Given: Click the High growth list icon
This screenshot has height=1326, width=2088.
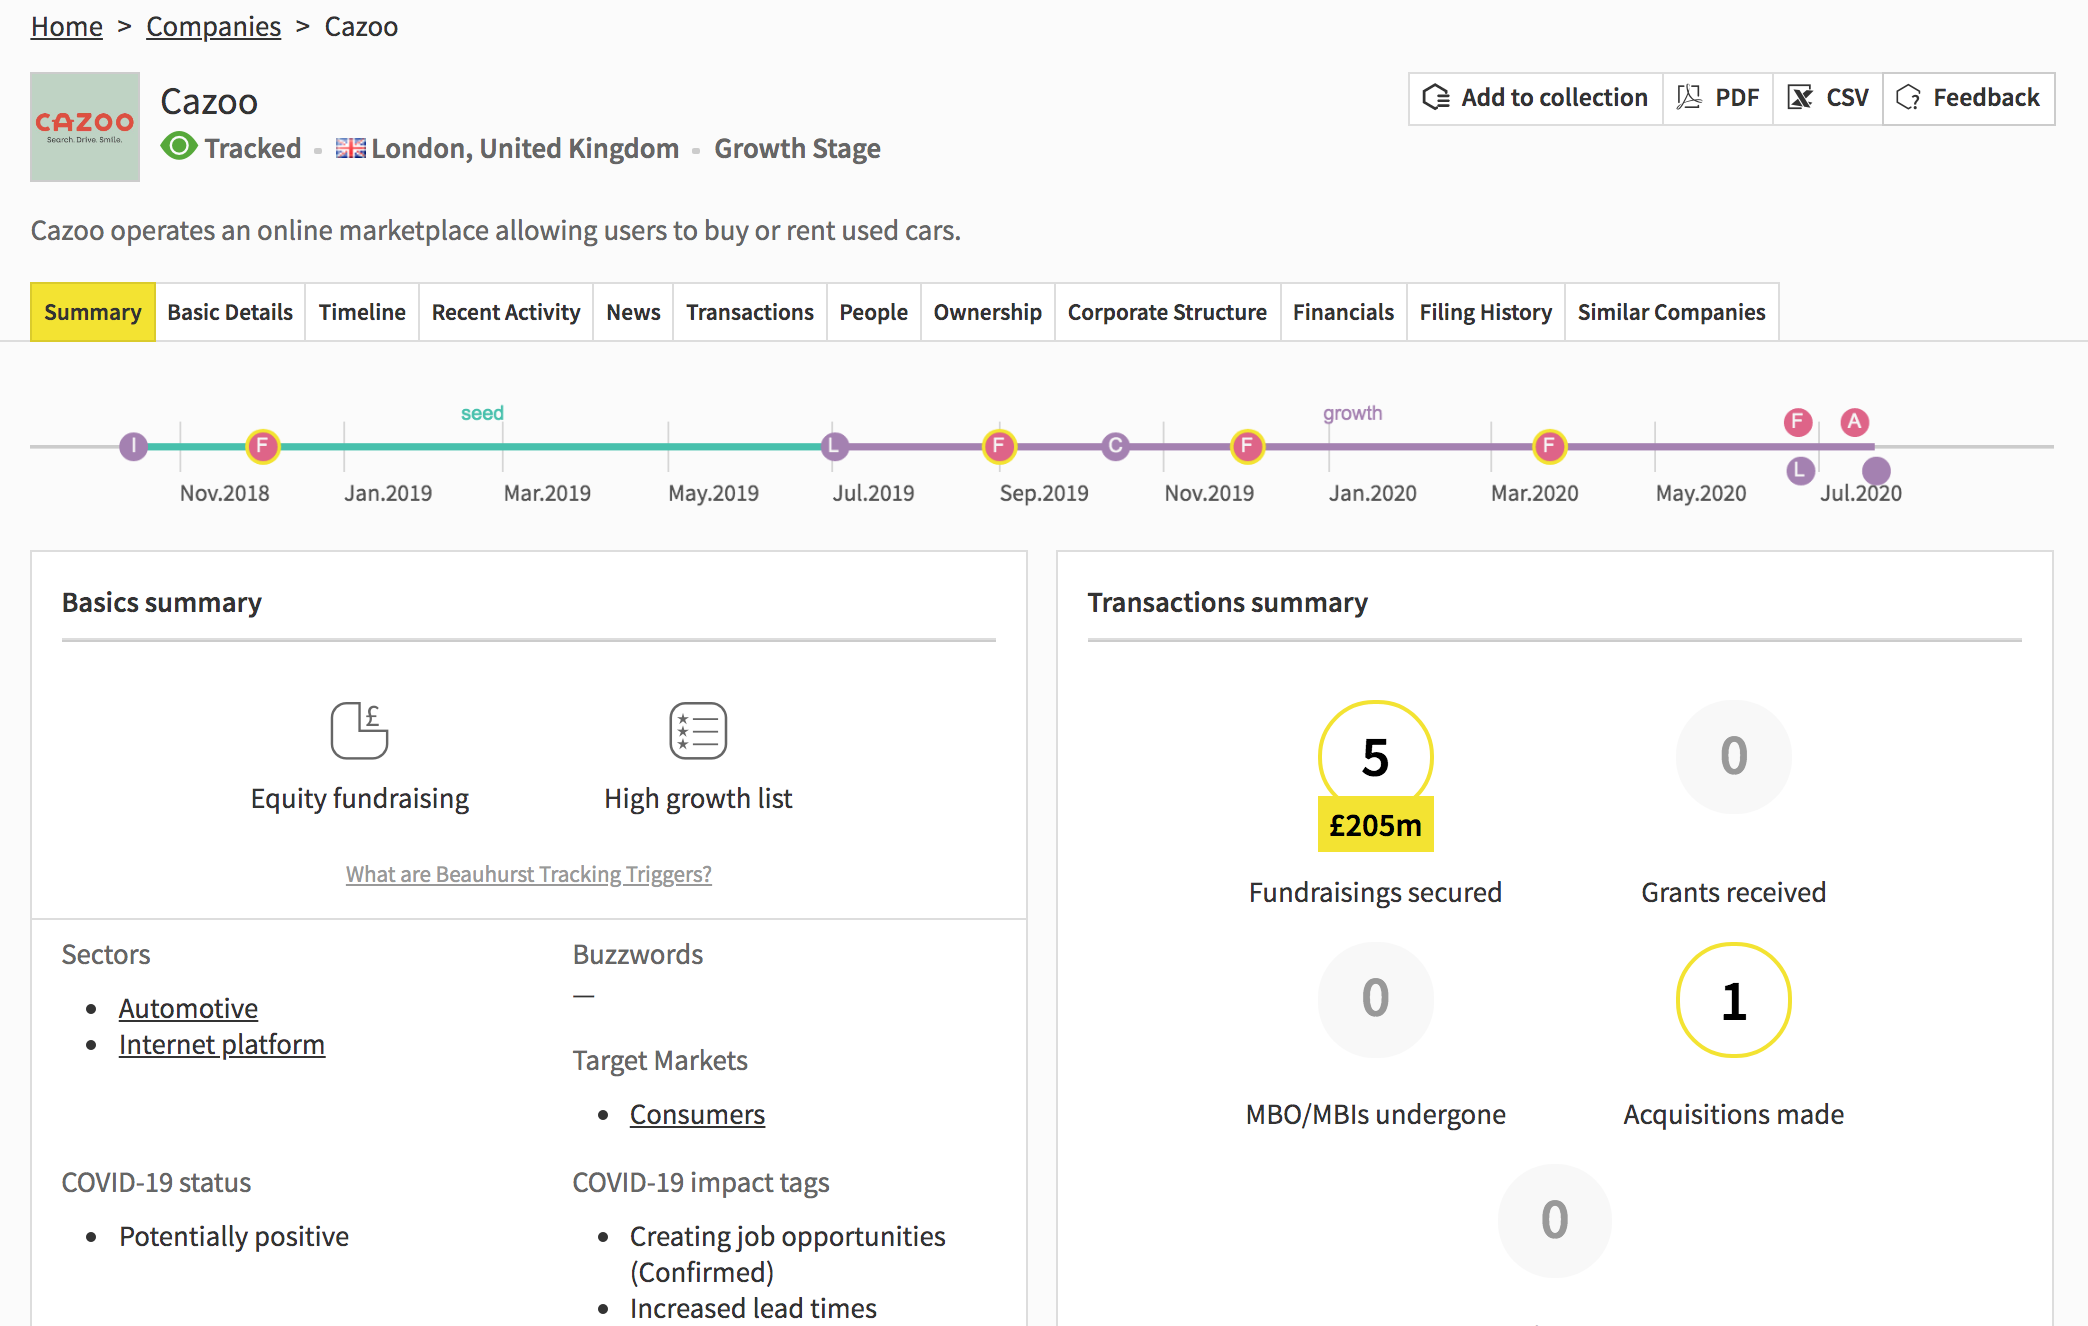Looking at the screenshot, I should pos(698,730).
